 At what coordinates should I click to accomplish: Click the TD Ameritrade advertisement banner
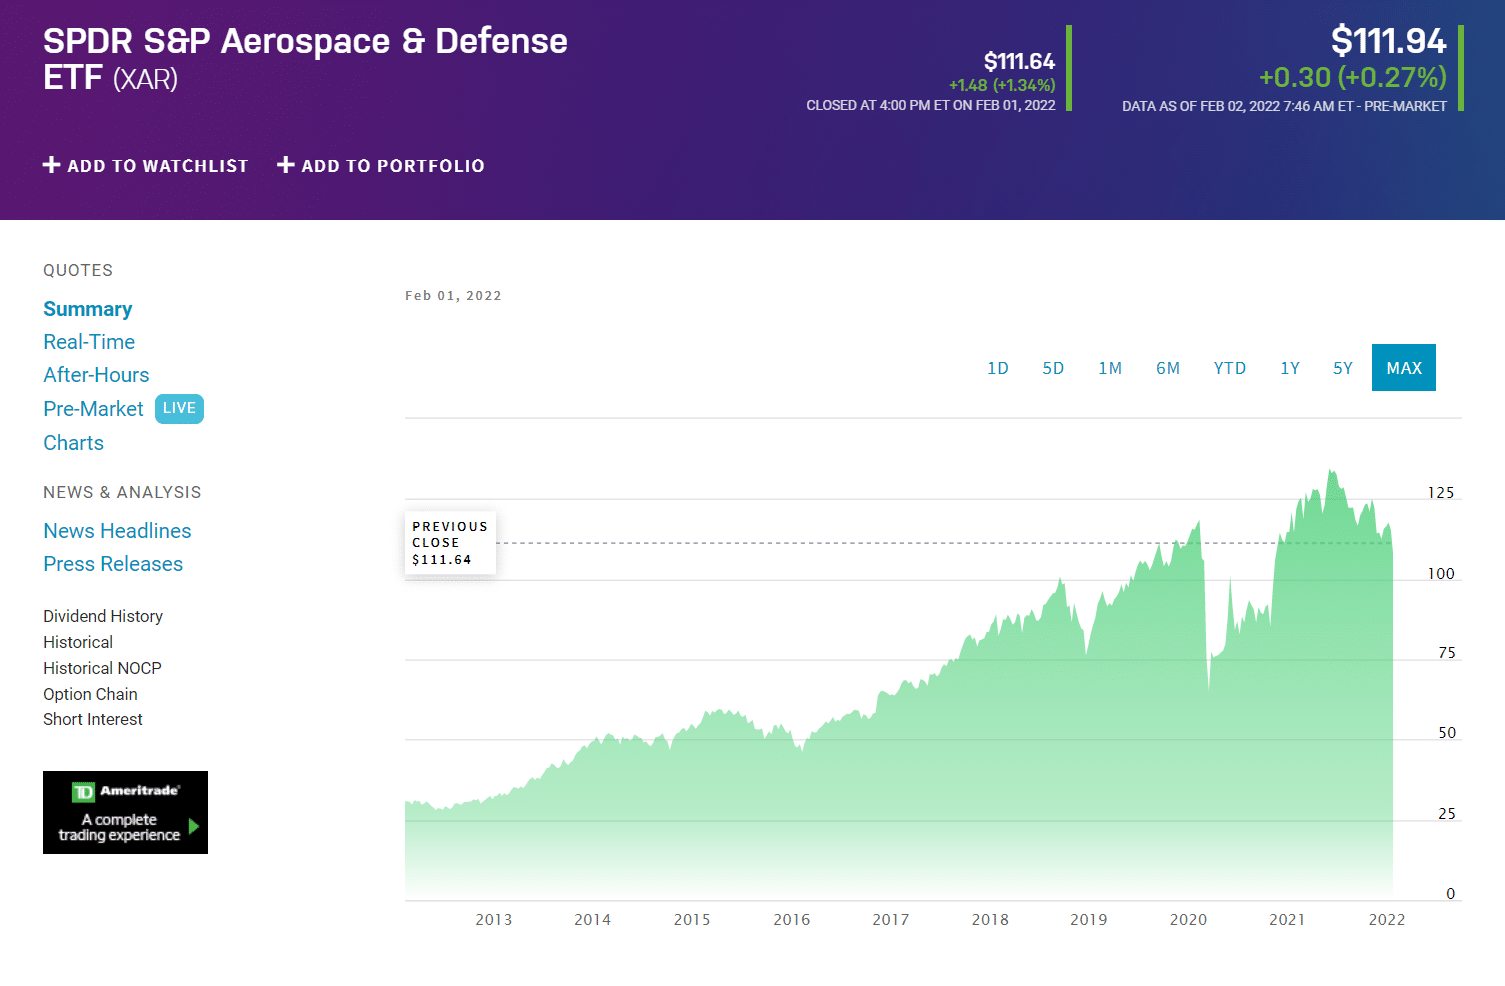point(125,812)
